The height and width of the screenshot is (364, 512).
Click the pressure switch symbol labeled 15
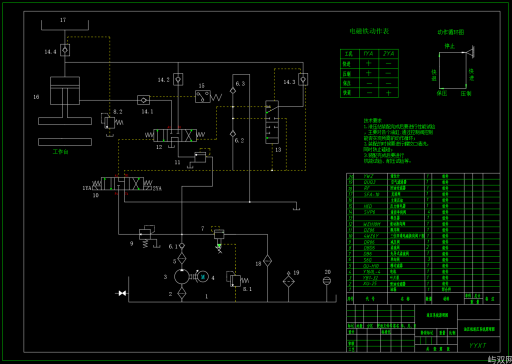[203, 97]
